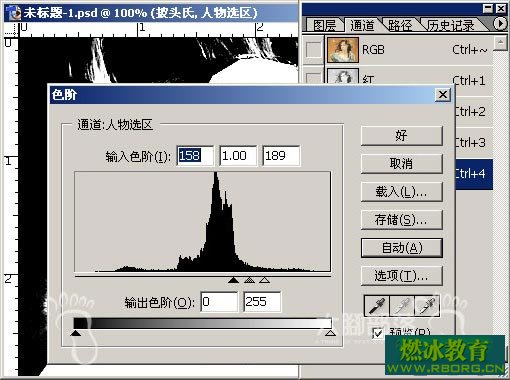Click the 载入(L)... load button

402,192
